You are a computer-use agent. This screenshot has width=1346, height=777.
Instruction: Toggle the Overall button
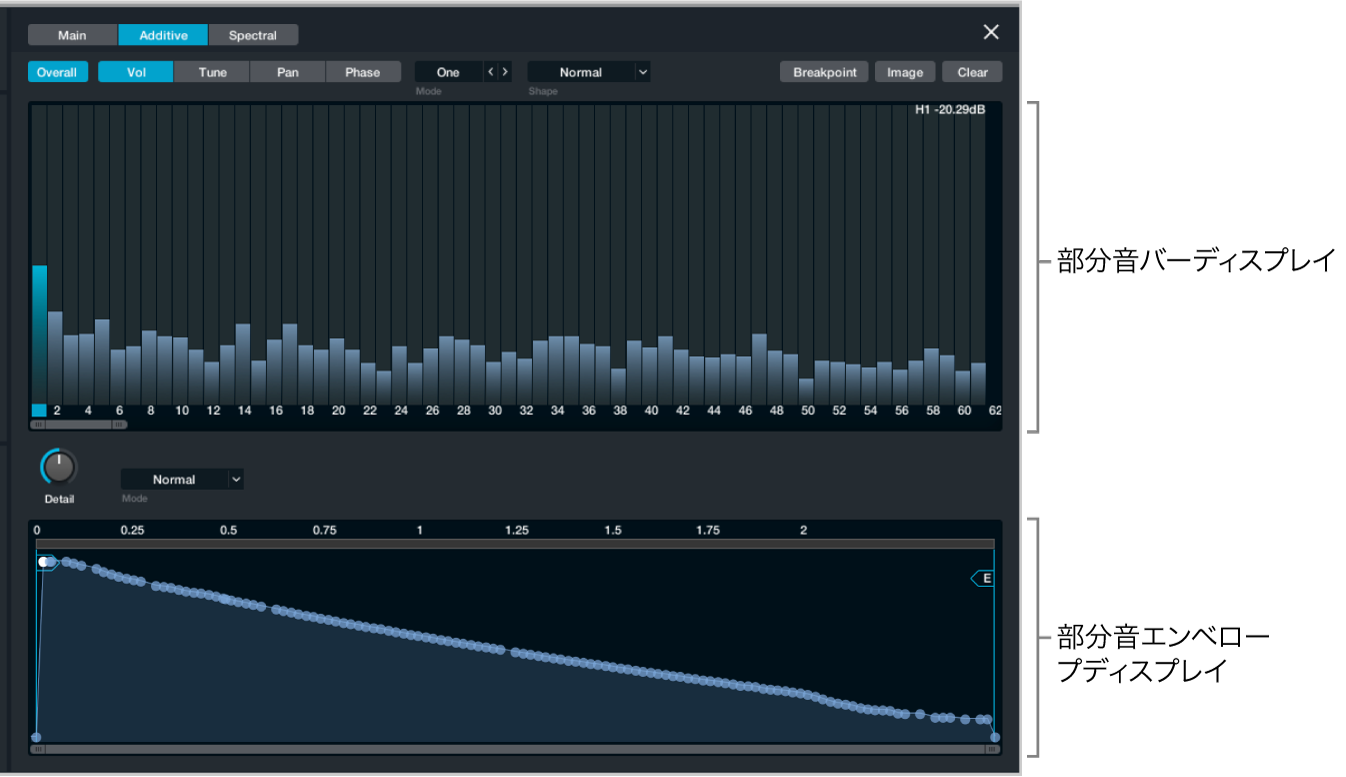(57, 72)
